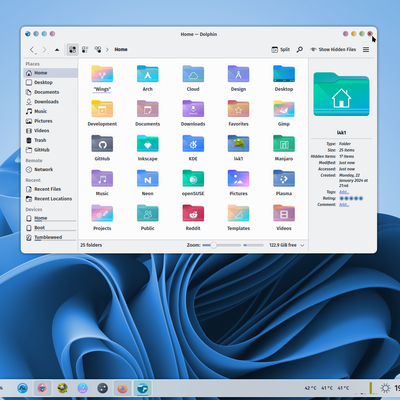Open the Arch folder
Viewport: 400px width, 400px height.
tap(148, 74)
